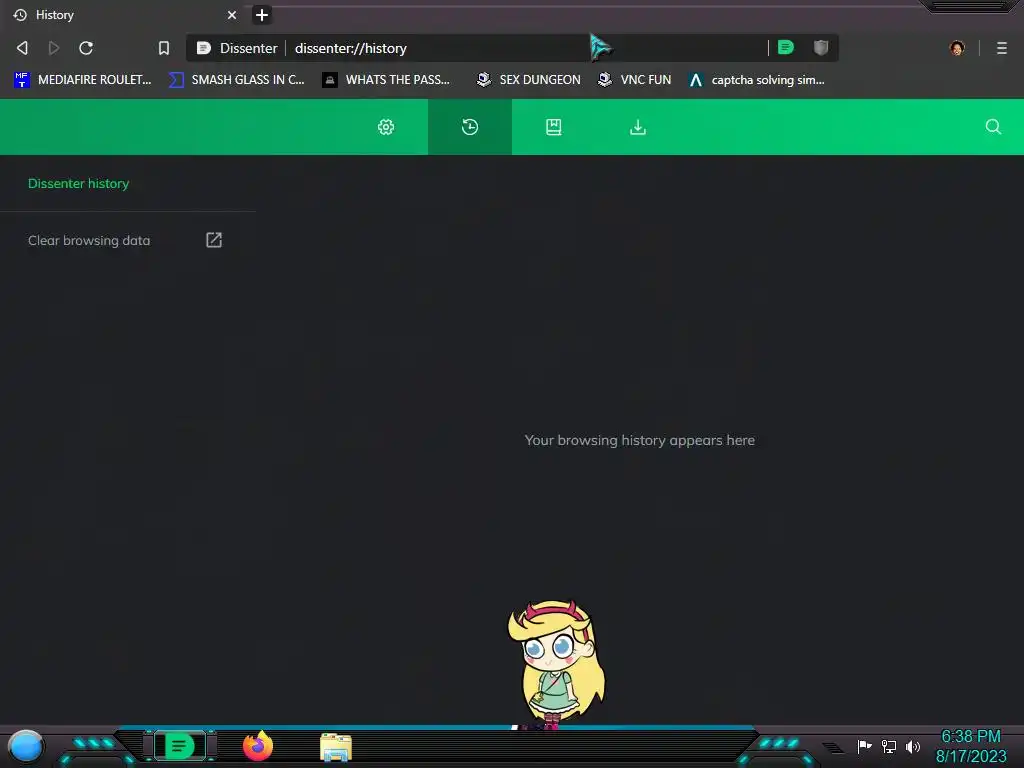Go back using the back arrow
This screenshot has height=768, width=1024.
click(x=22, y=48)
